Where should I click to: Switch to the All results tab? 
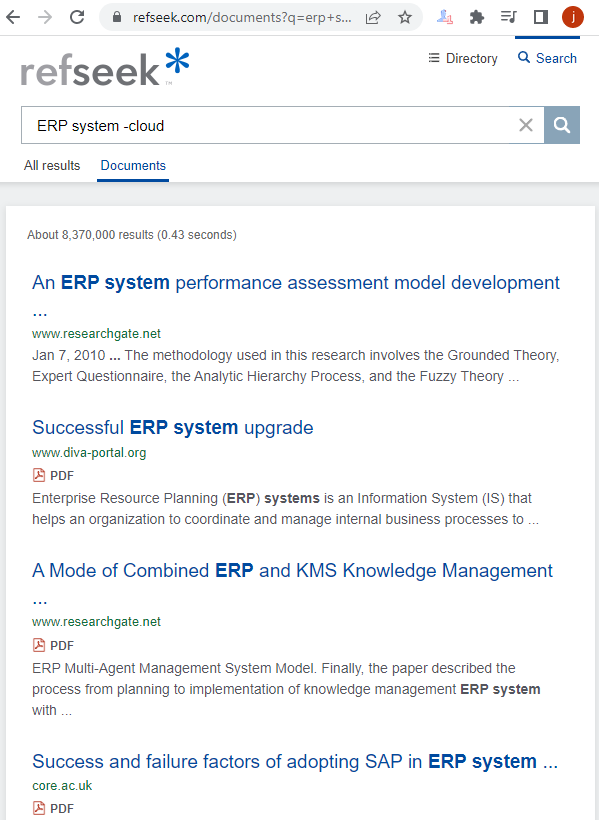[52, 165]
